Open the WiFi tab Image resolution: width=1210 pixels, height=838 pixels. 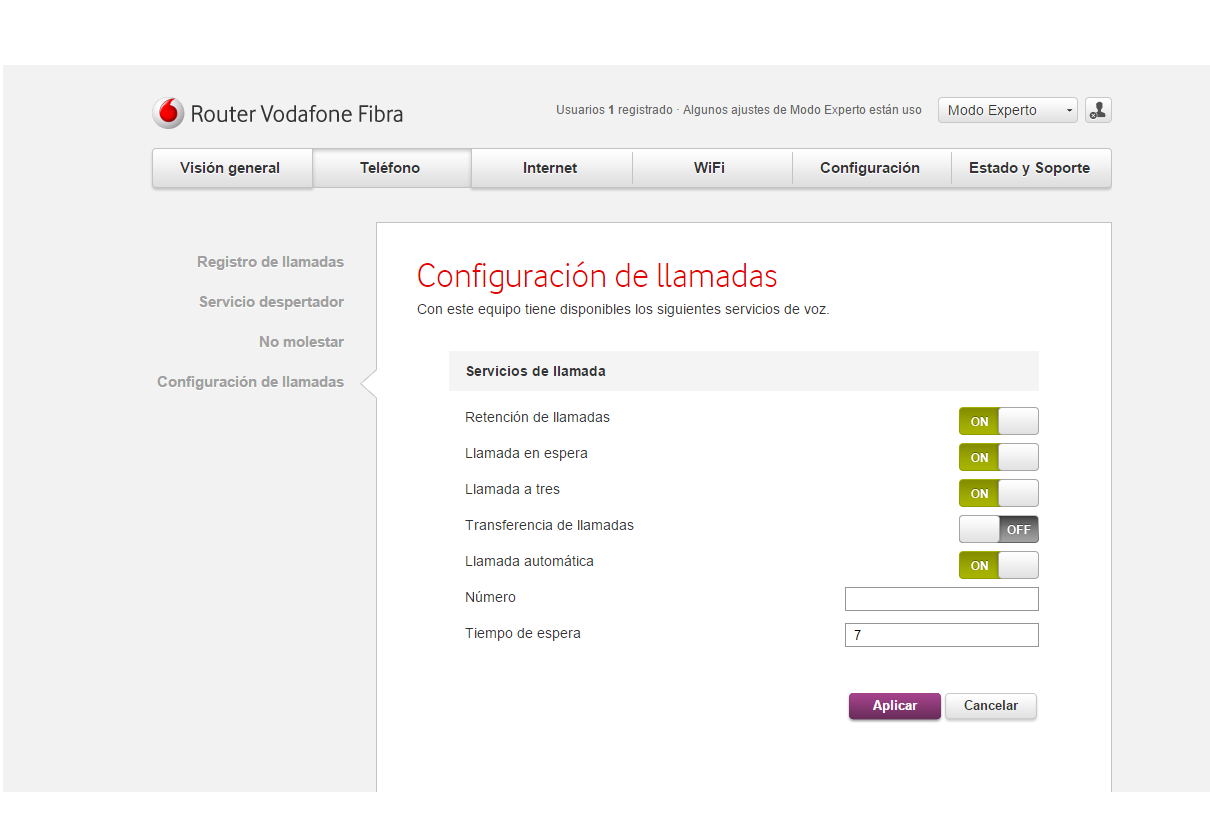(x=711, y=167)
